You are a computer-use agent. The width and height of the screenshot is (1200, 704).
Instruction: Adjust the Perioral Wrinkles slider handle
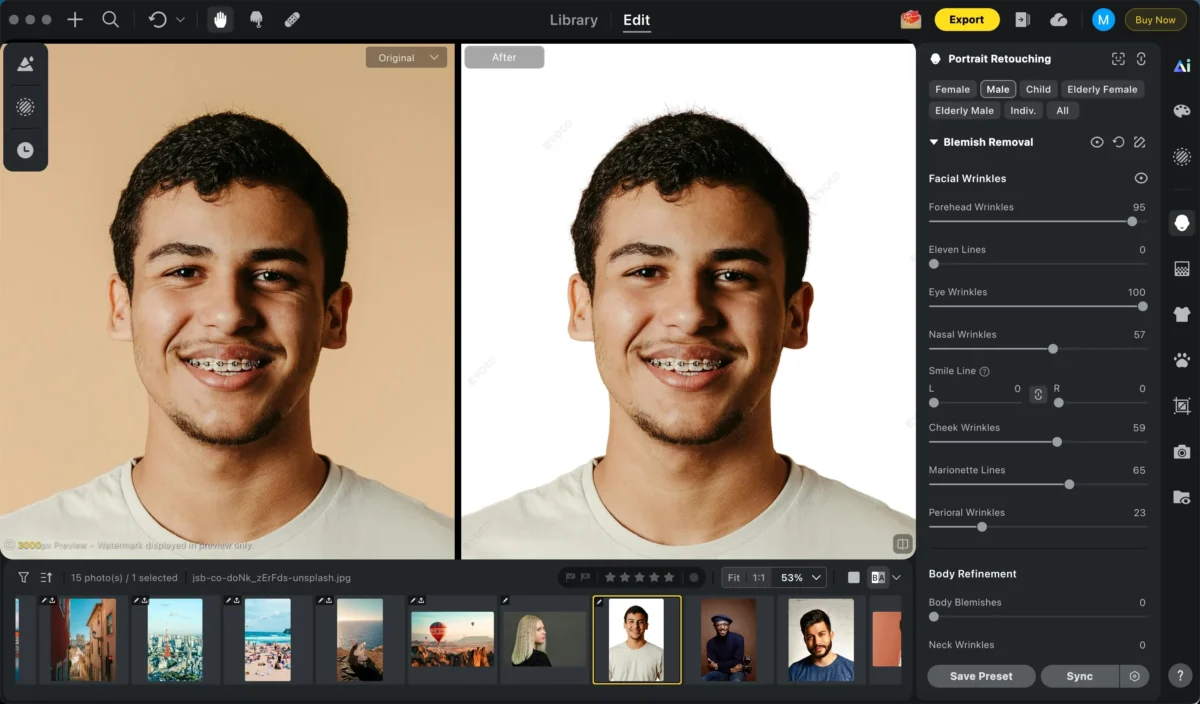(982, 527)
